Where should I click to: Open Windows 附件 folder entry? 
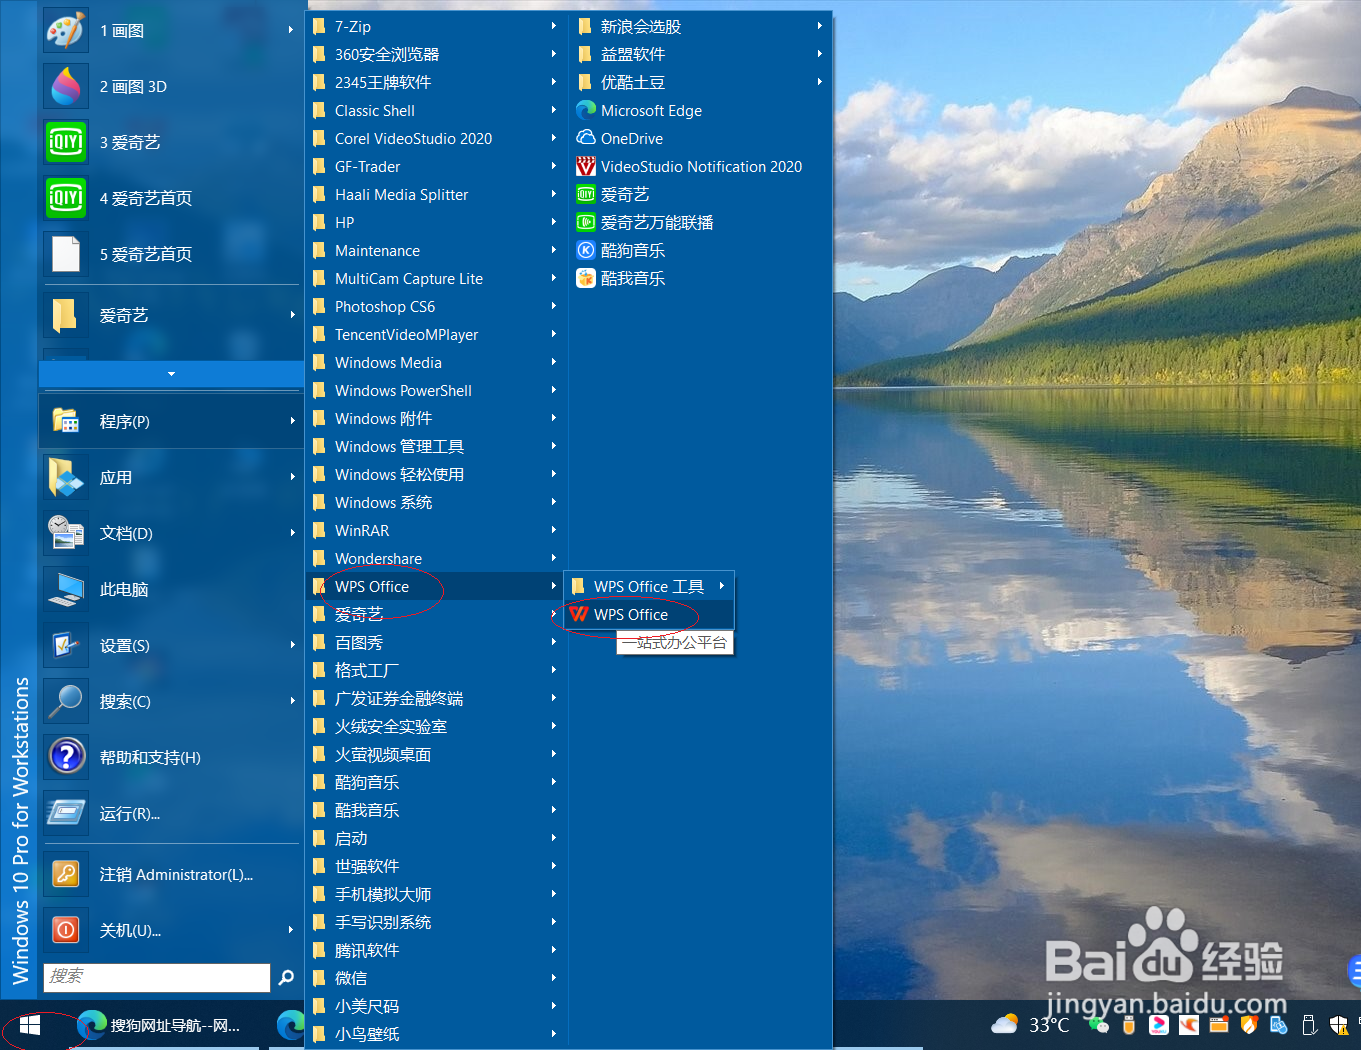pos(437,418)
